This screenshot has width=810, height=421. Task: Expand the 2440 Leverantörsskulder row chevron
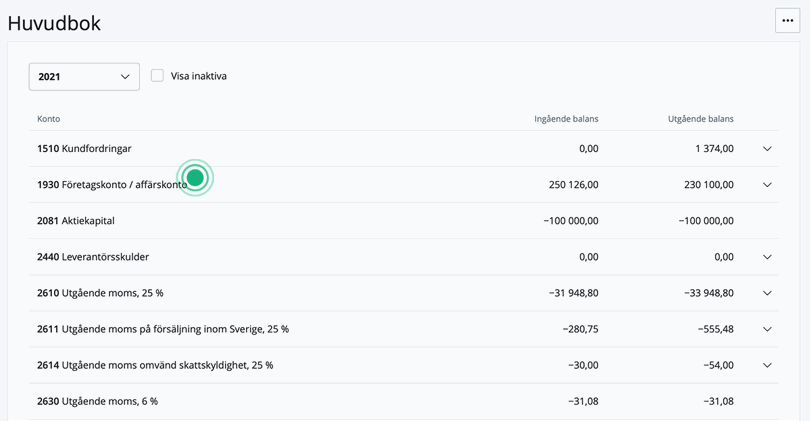click(x=767, y=257)
